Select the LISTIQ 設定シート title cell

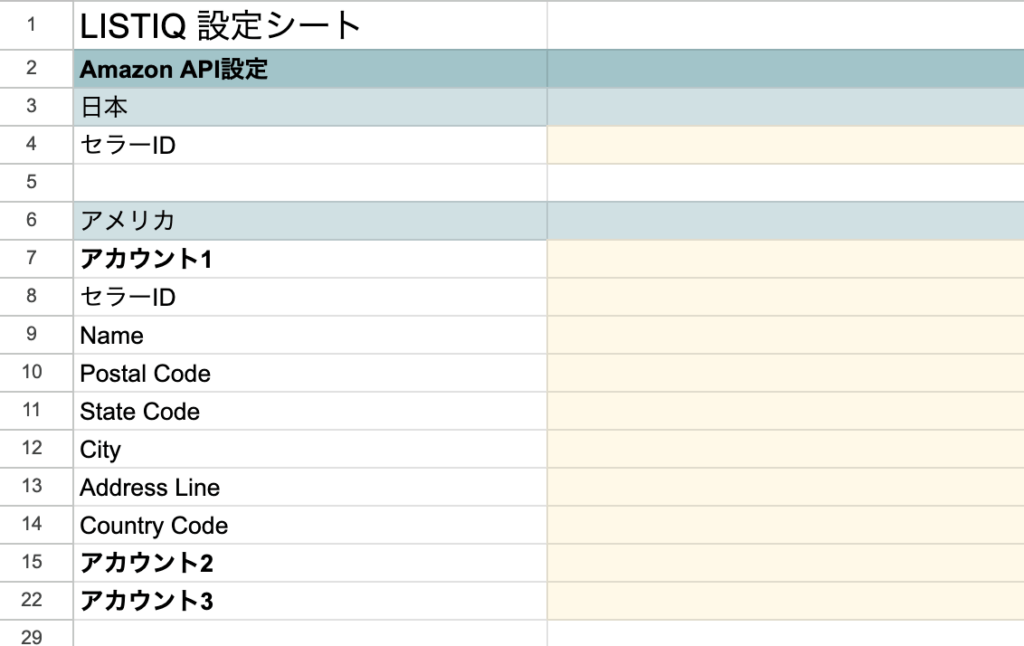pos(310,25)
